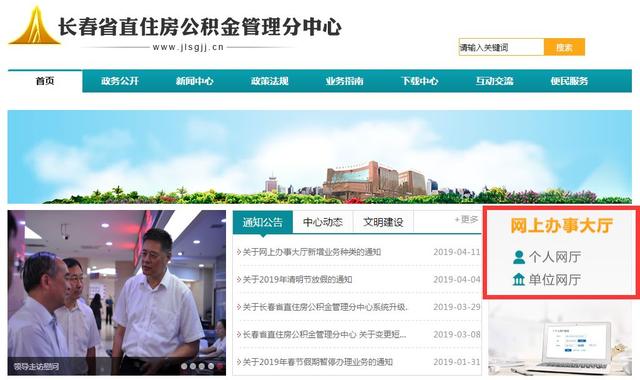The width and height of the screenshot is (640, 380).
Task: Focus the 请输入关键词 search field
Action: pyautogui.click(x=501, y=47)
